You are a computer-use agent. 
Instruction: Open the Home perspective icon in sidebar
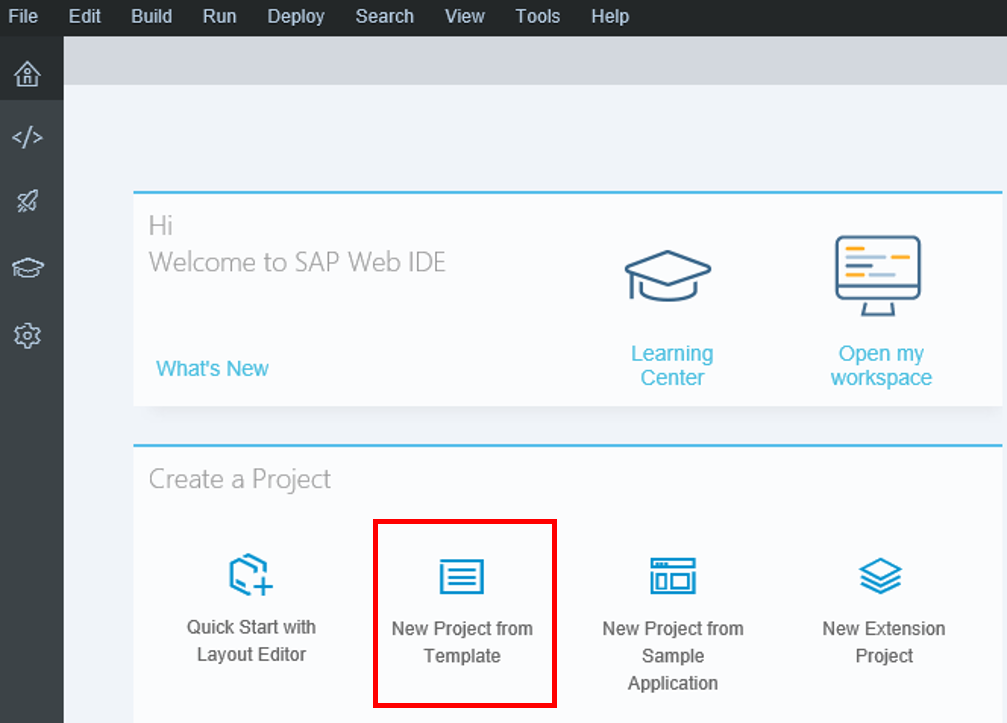[28, 74]
